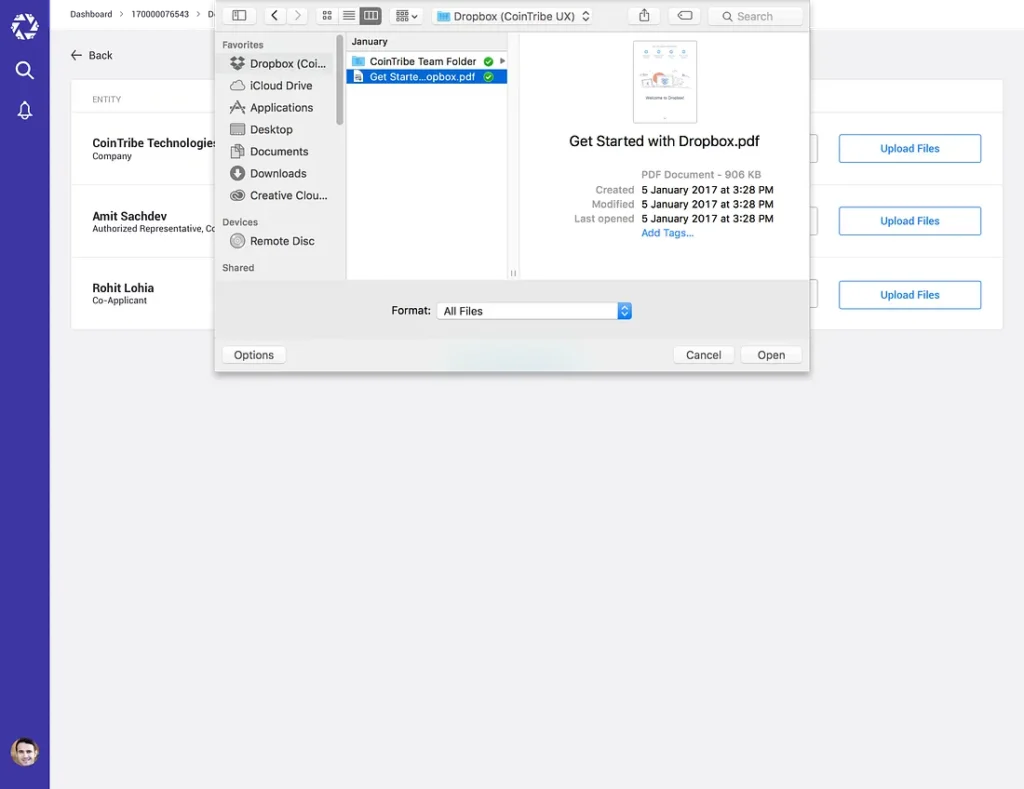
Task: Open the Format All Files dropdown
Action: point(534,311)
